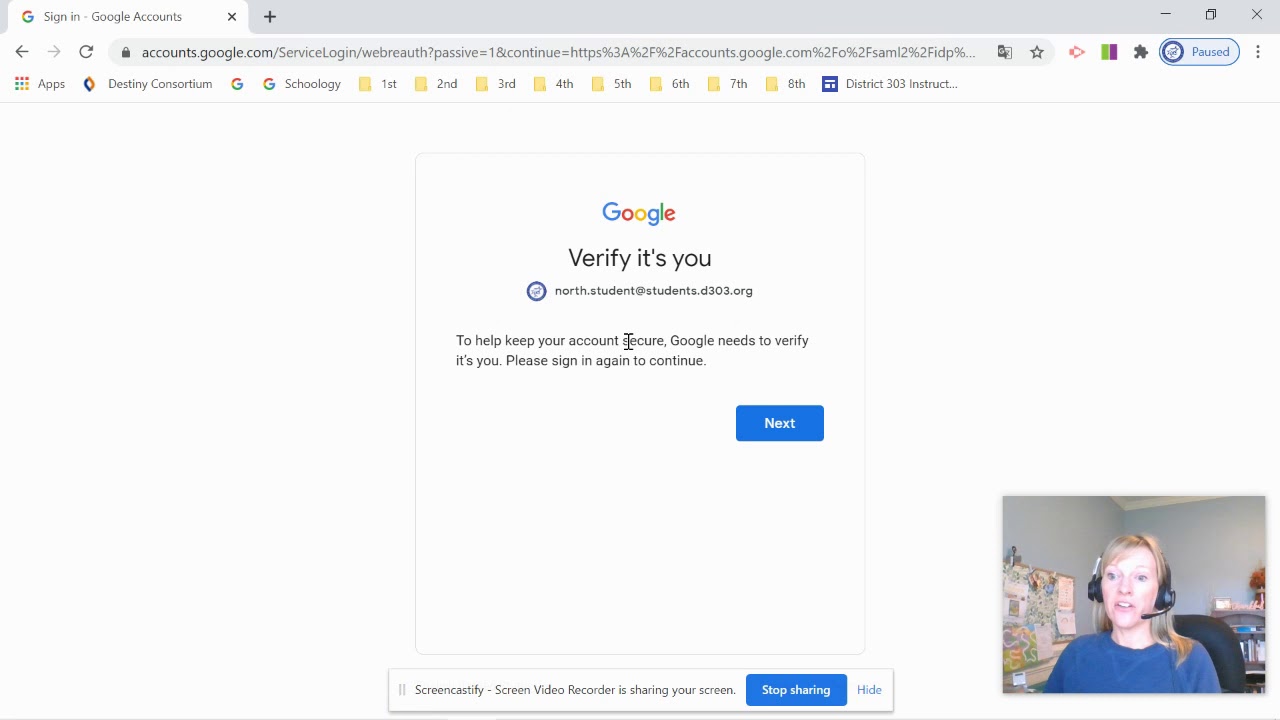
Task: Open the 3rd bookmark folder
Action: coord(496,84)
